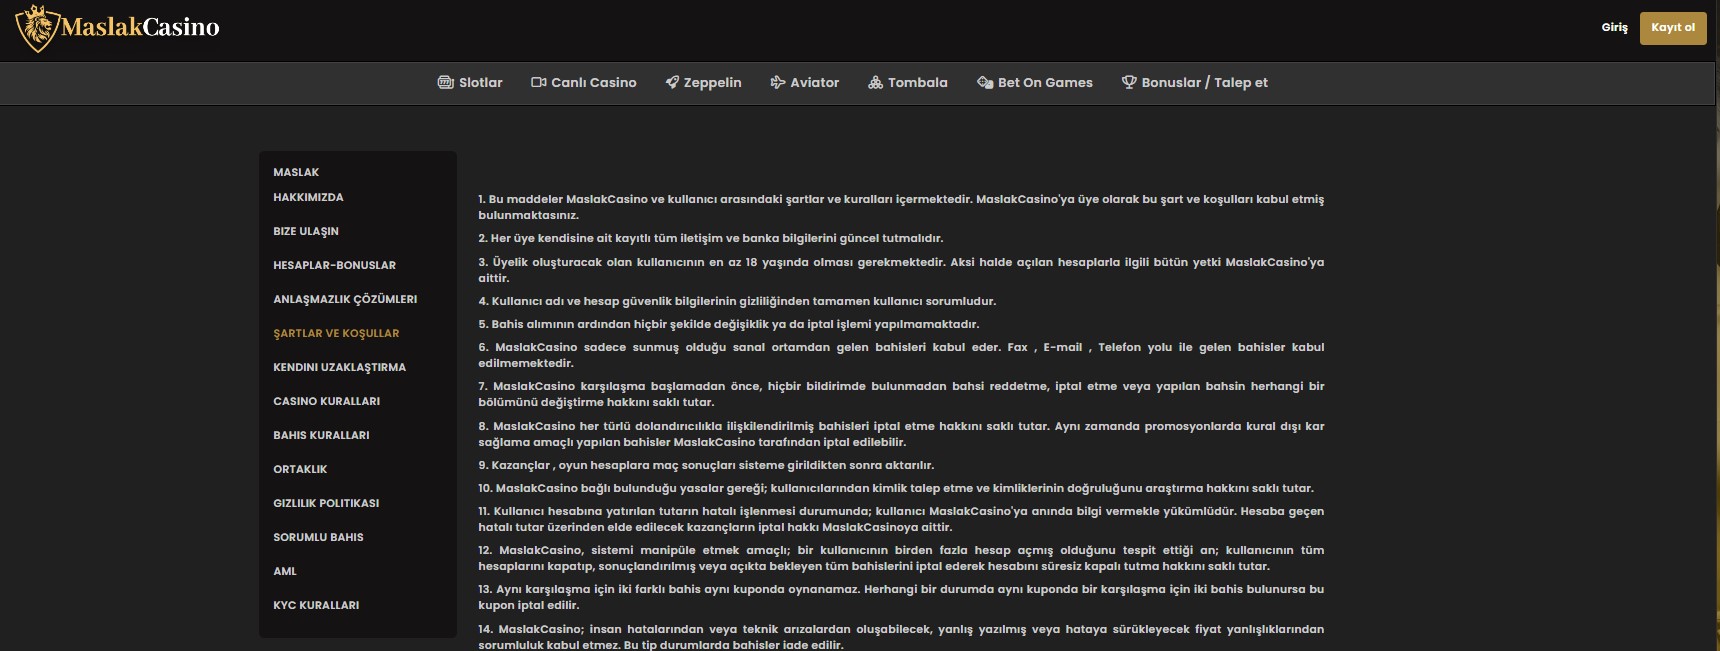Click the Zeppelin rocket icon
Viewport: 1720px width, 651px height.
tap(672, 82)
